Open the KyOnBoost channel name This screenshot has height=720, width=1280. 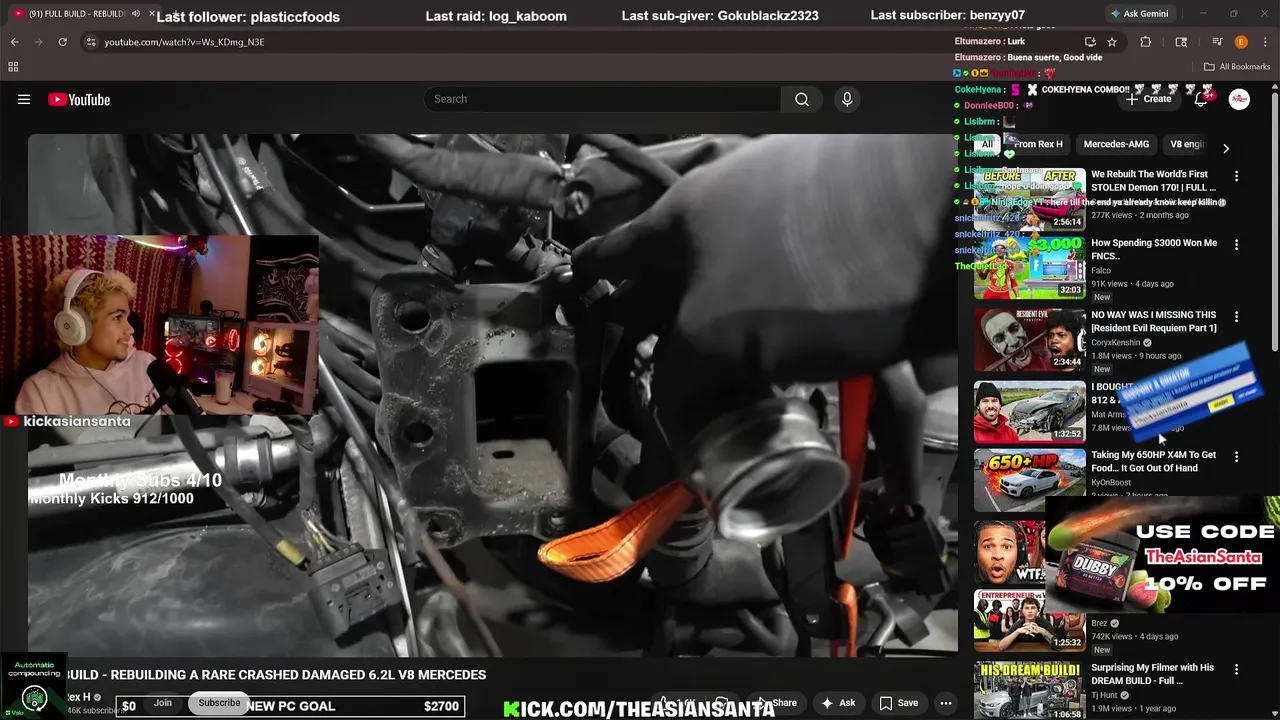1111,483
